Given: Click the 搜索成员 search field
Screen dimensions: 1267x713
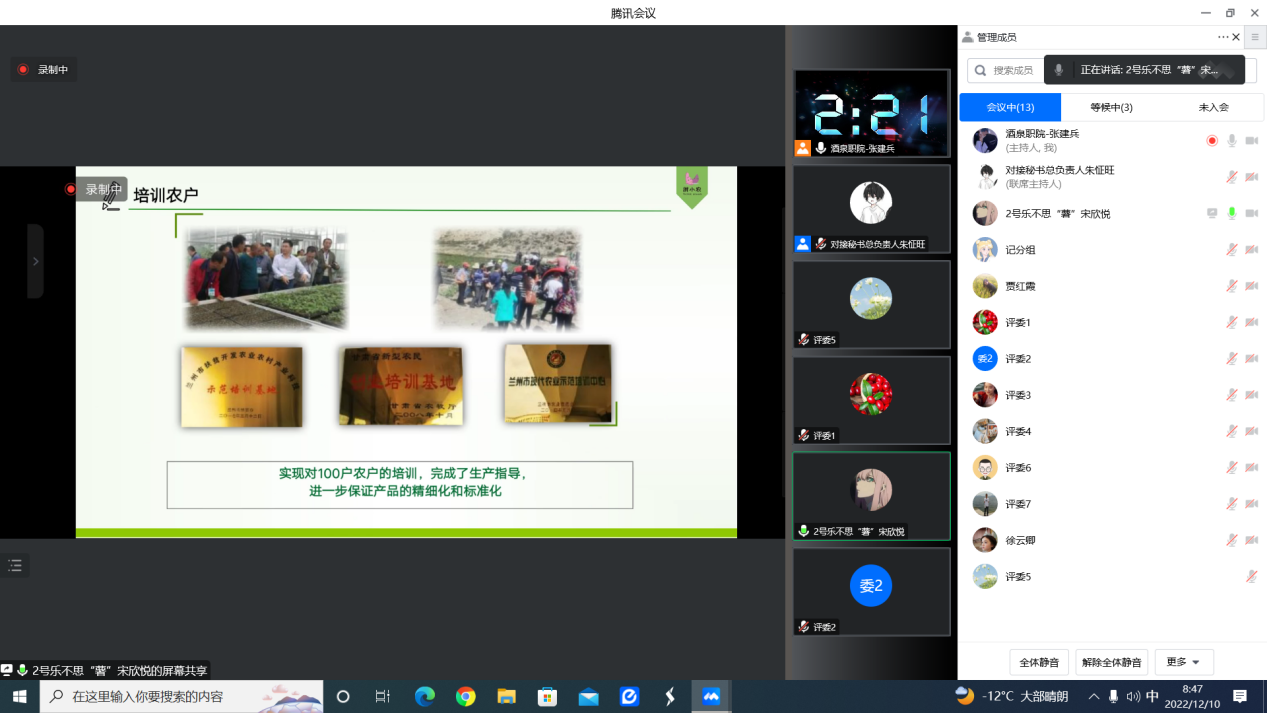Looking at the screenshot, I should coord(1012,70).
